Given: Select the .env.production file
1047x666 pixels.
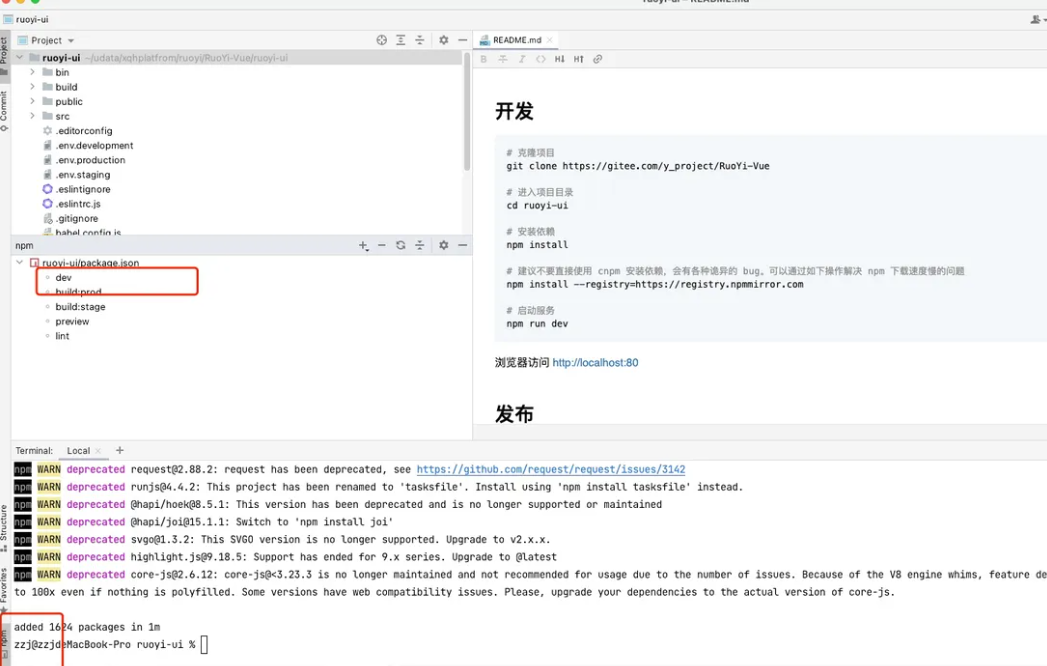Looking at the screenshot, I should click(90, 160).
